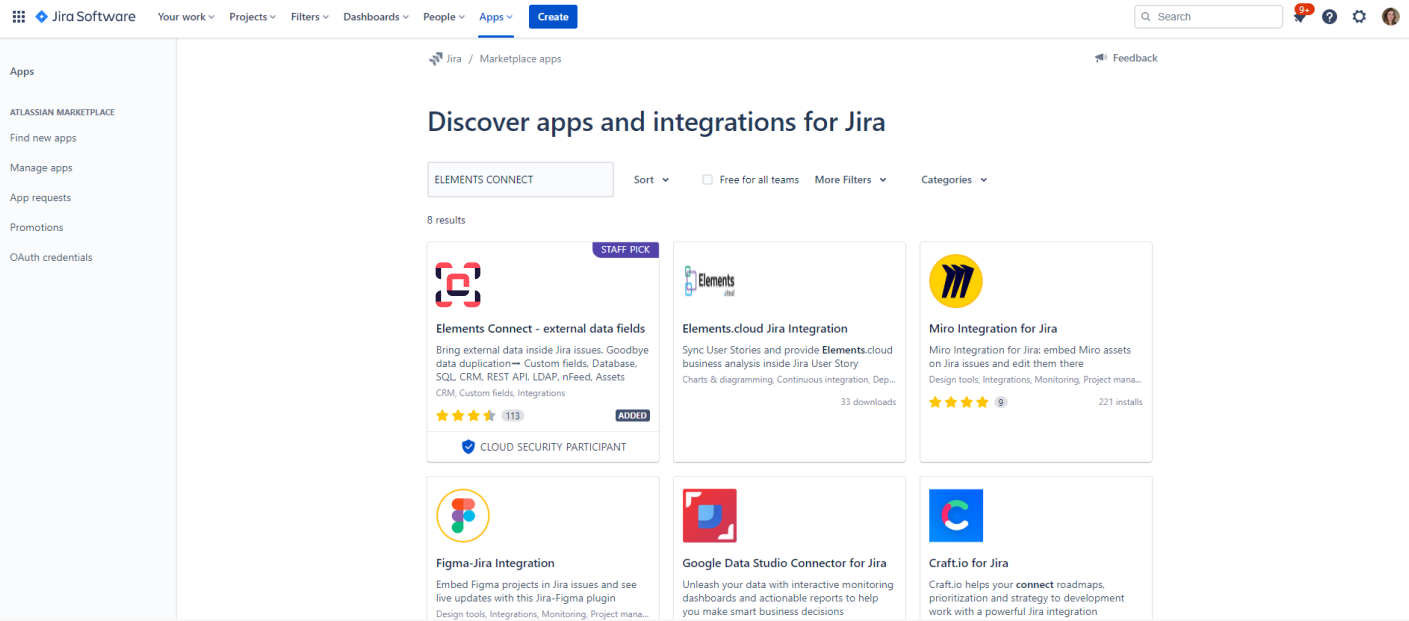1409x621 pixels.
Task: Click the Craft.io app logo
Action: click(955, 516)
